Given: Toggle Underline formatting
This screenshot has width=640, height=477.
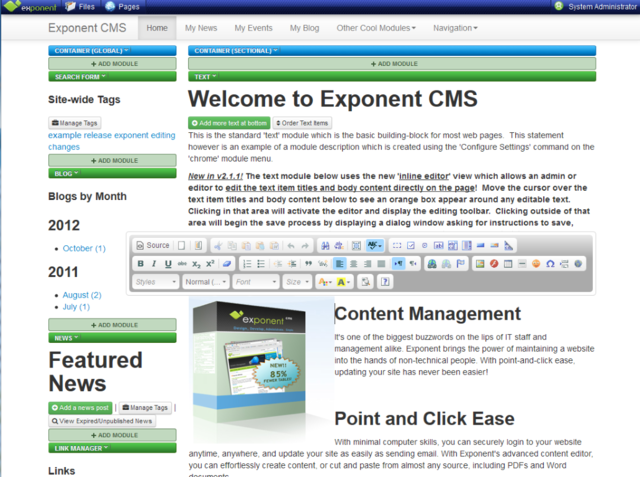Looking at the screenshot, I should click(x=168, y=264).
